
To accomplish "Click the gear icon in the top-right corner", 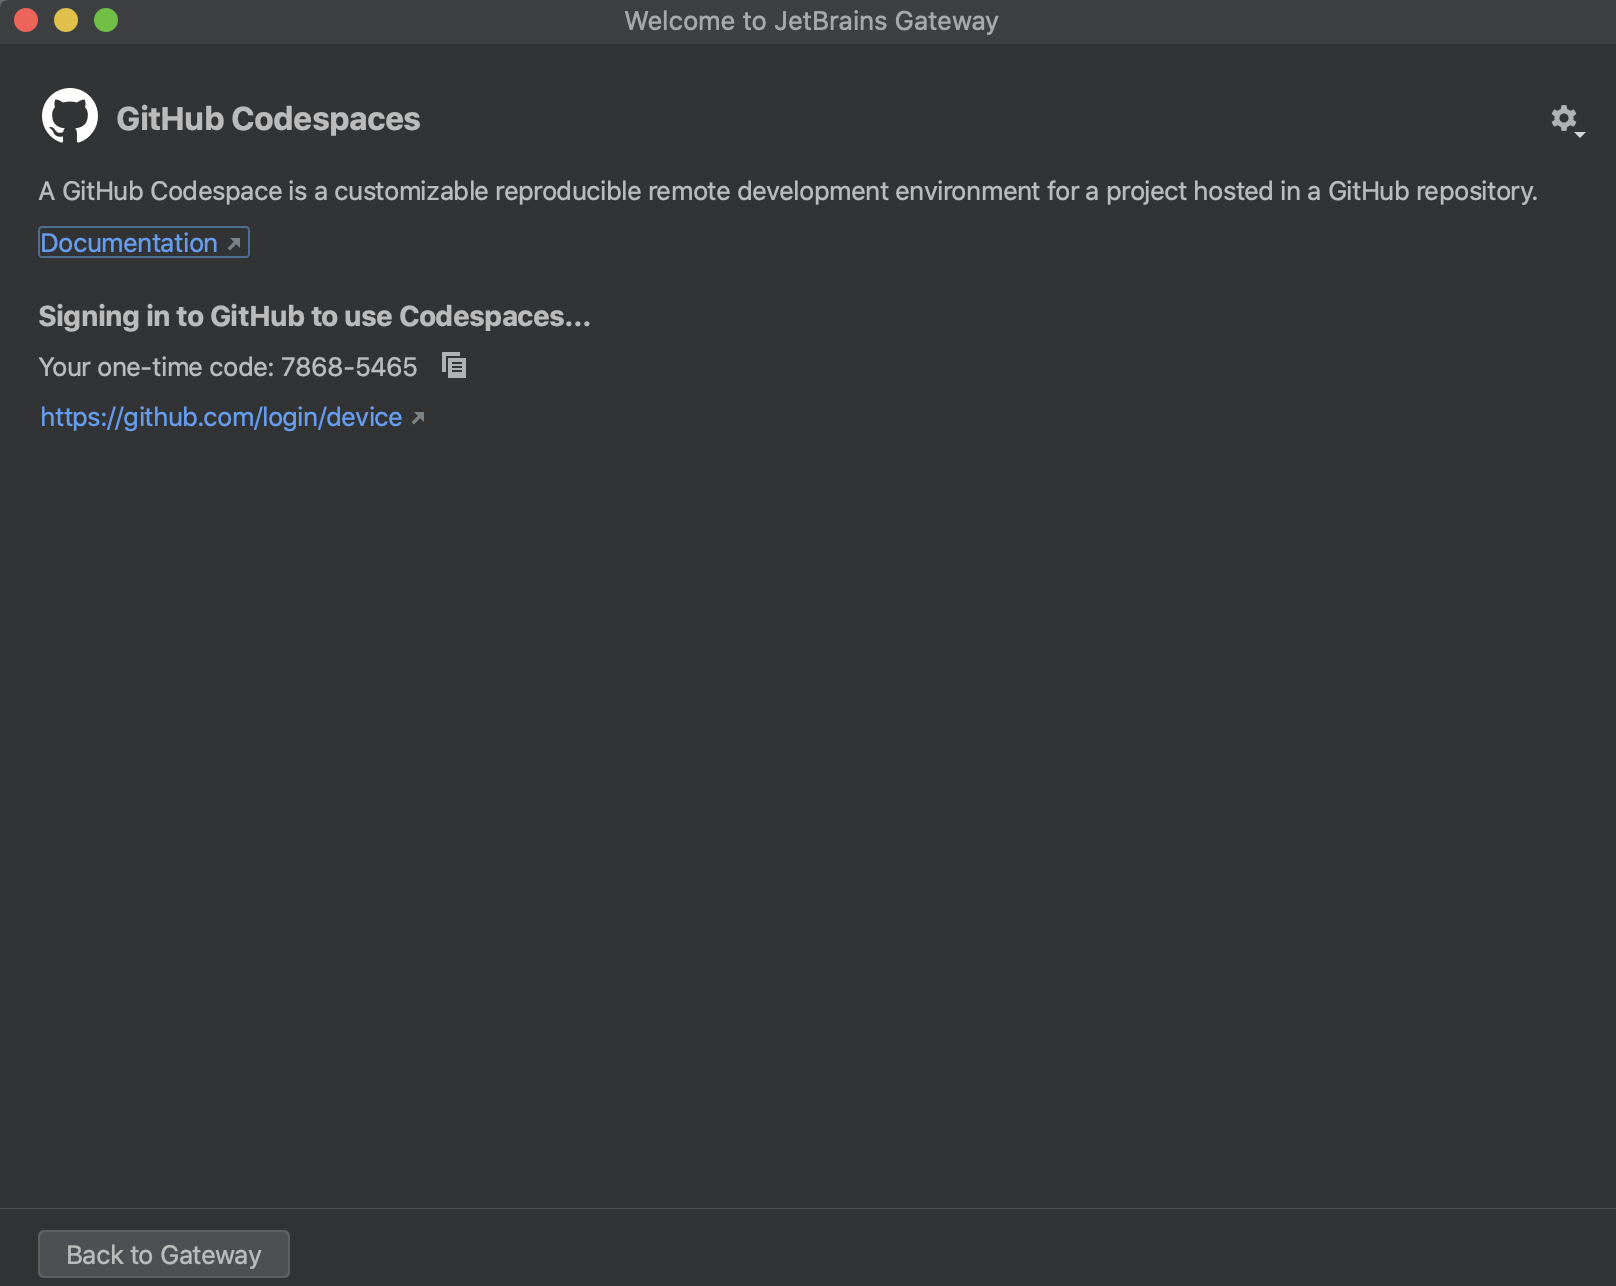I will coord(1565,117).
